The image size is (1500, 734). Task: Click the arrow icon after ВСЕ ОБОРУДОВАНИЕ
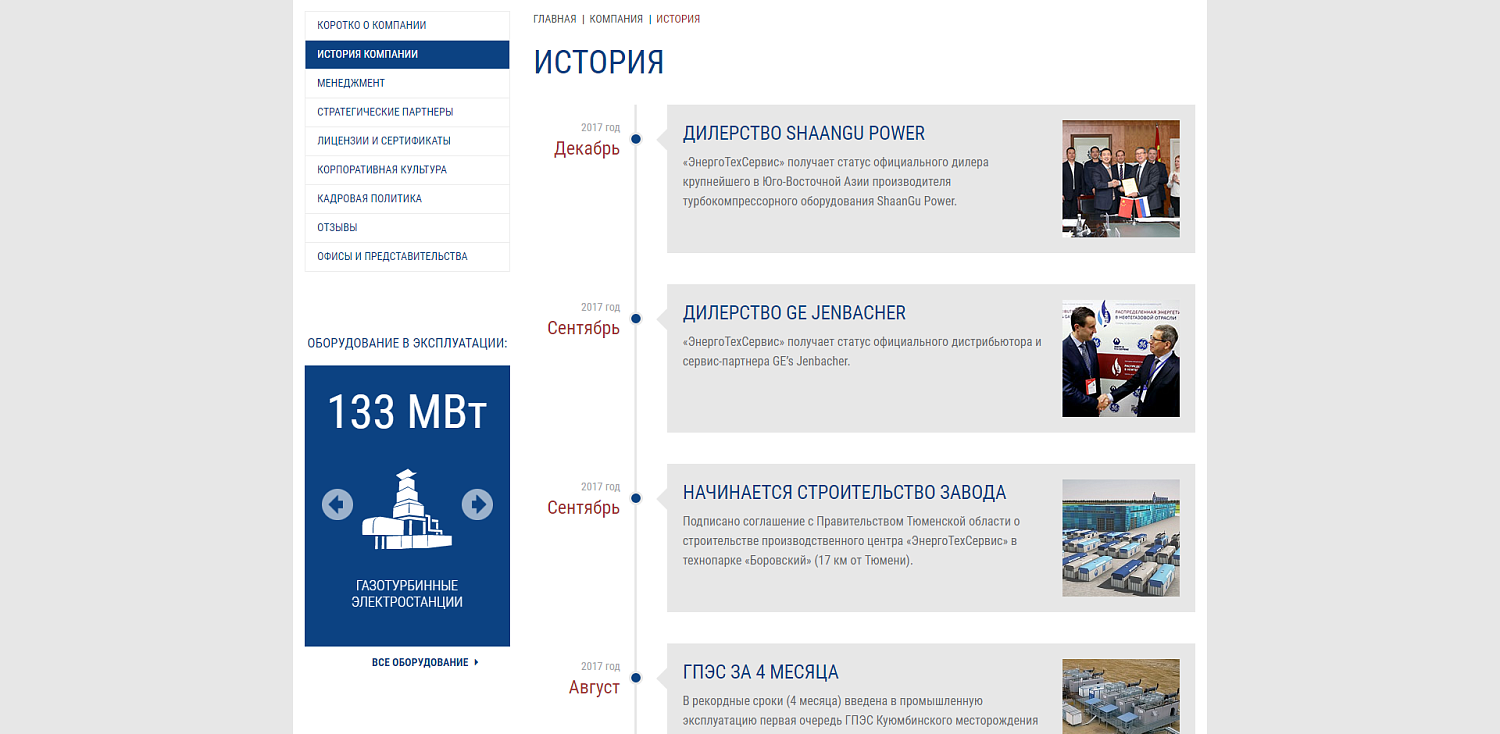tap(477, 661)
